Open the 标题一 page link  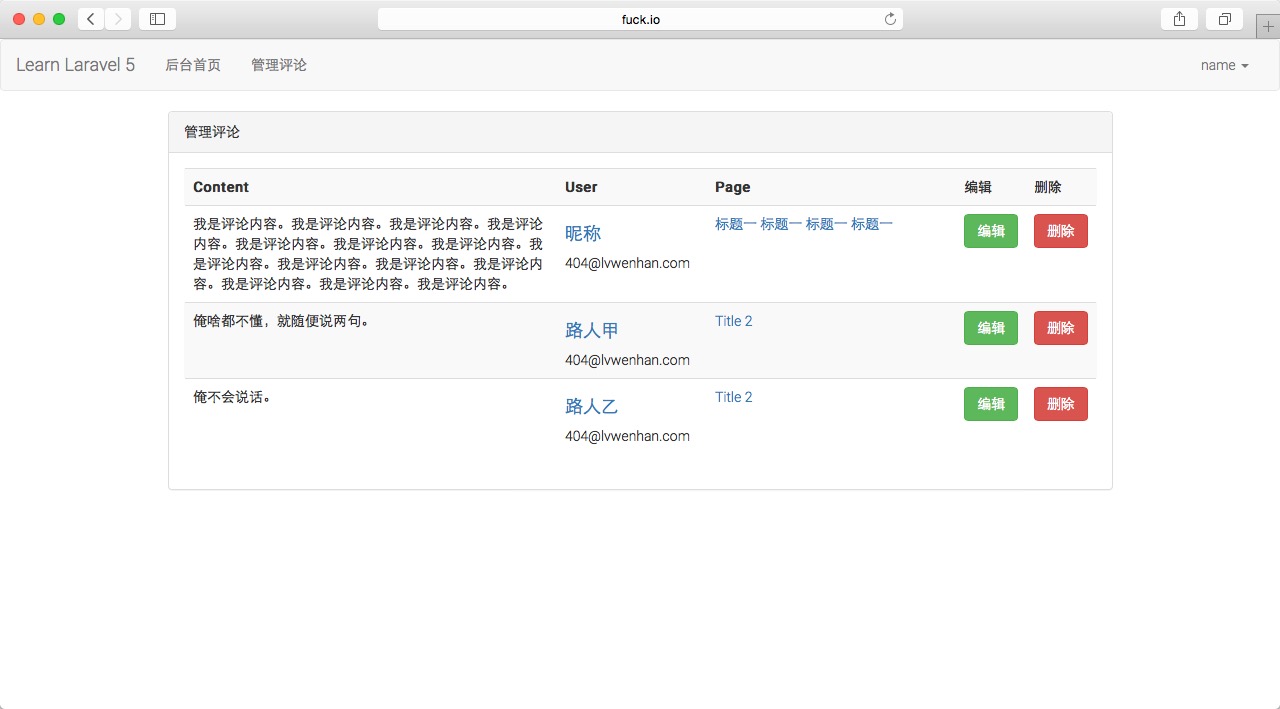804,223
